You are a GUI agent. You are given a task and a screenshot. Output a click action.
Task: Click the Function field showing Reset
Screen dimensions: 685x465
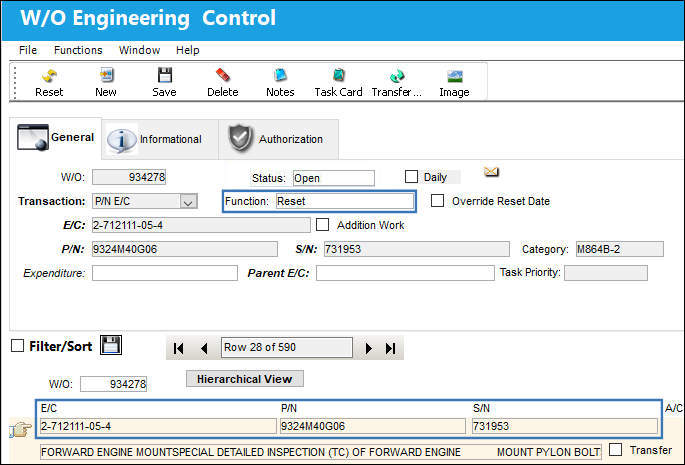(345, 201)
